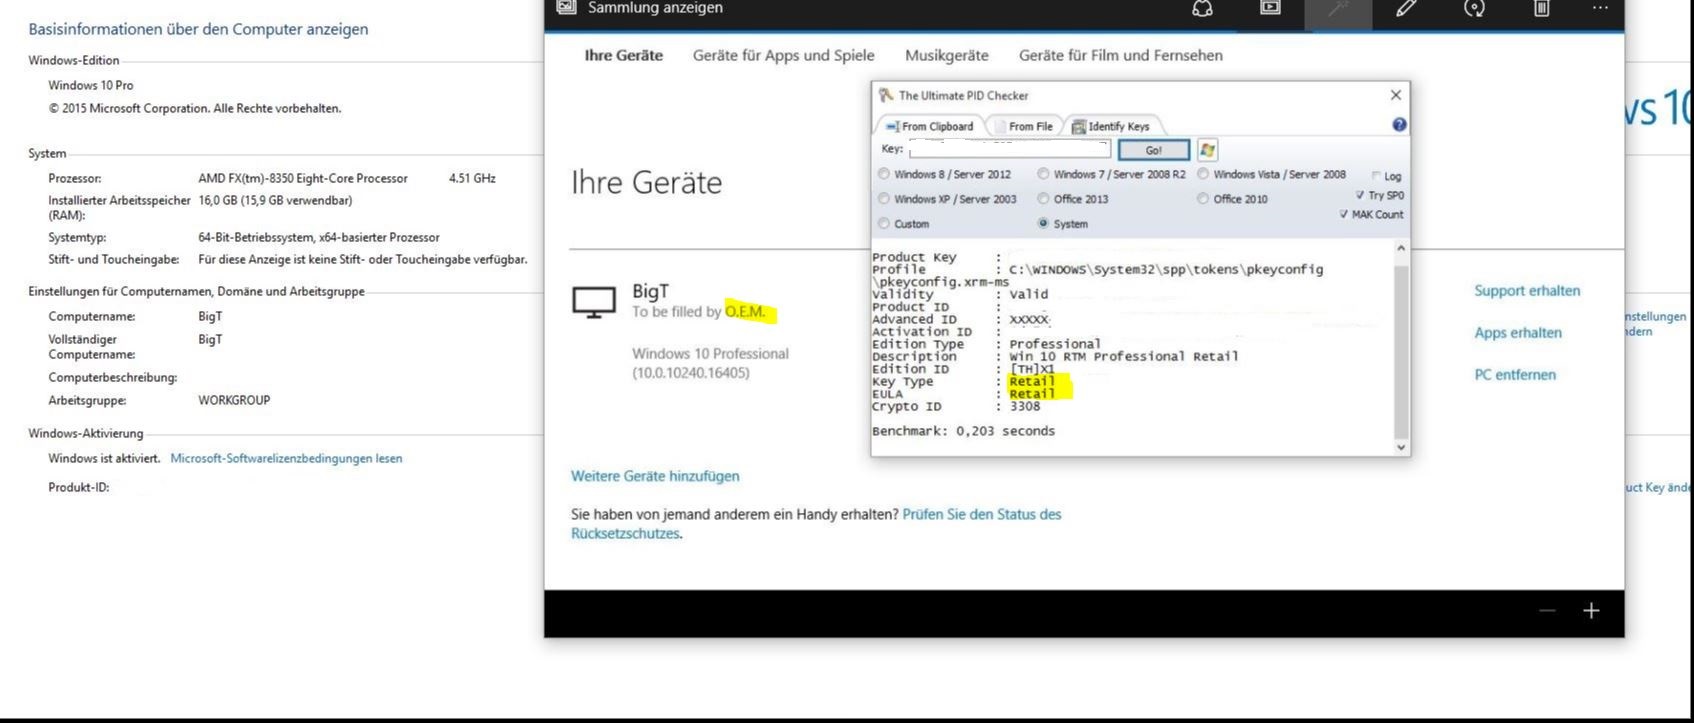Viewport: 1694px width, 723px height.
Task: Start the slideshow from the Photos toolbar
Action: pos(1270,8)
